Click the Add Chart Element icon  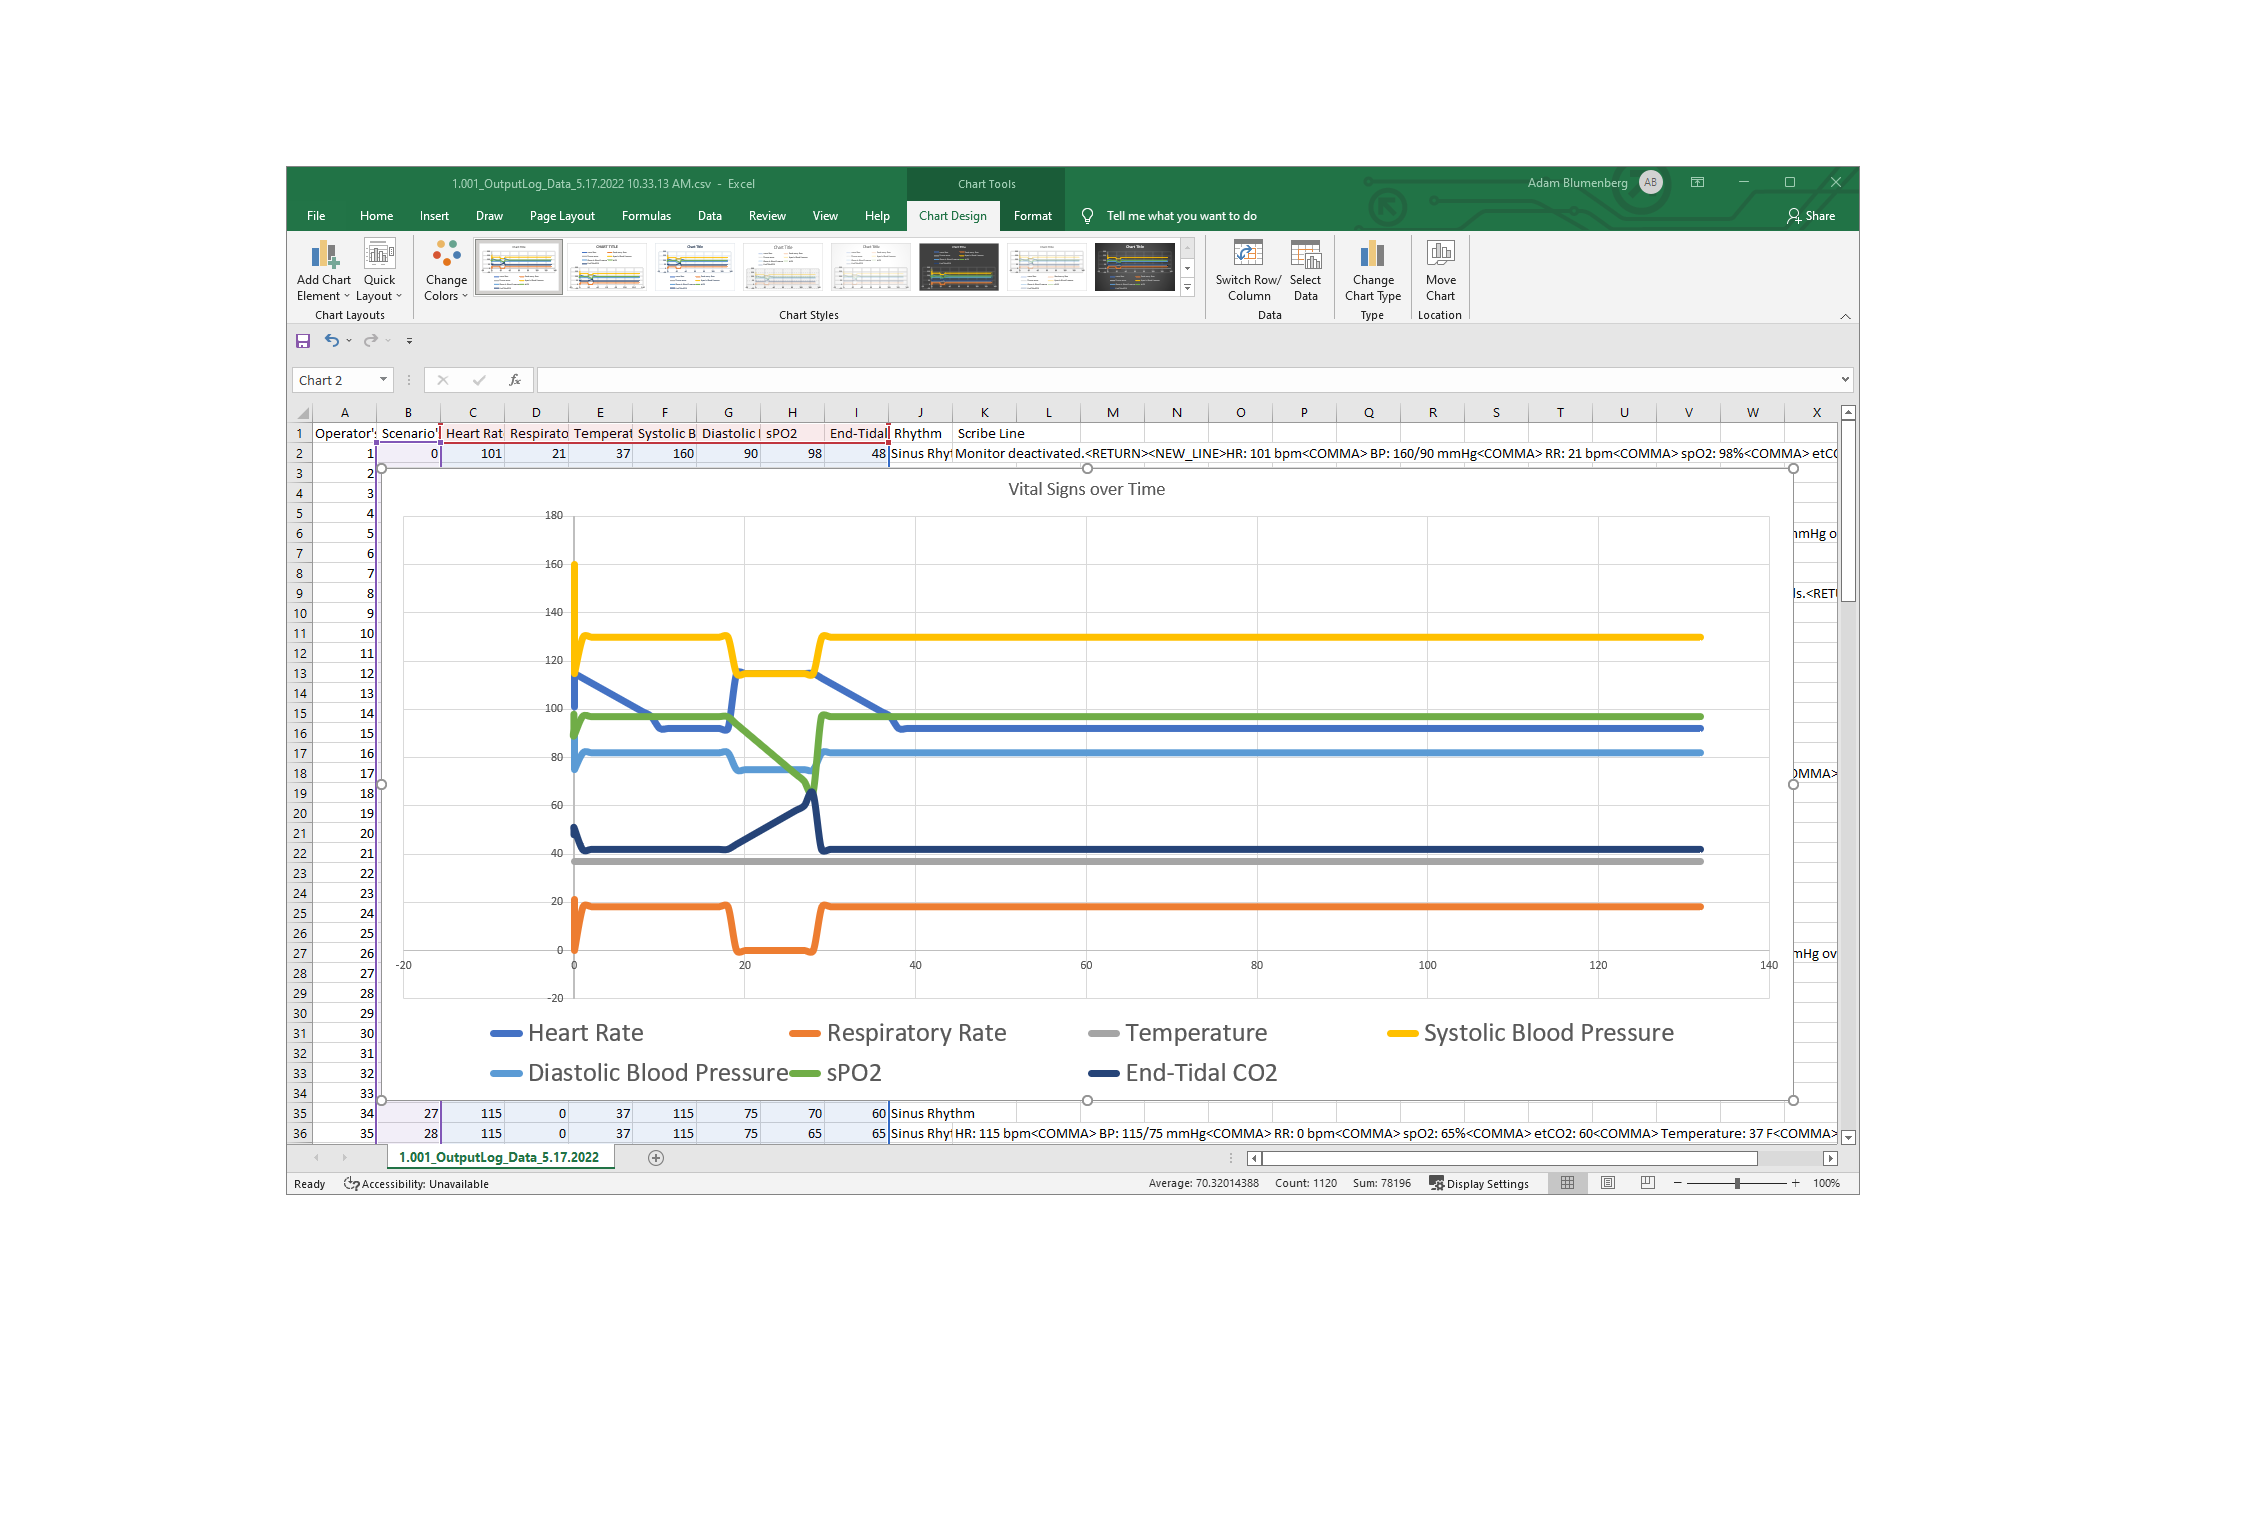pos(324,256)
